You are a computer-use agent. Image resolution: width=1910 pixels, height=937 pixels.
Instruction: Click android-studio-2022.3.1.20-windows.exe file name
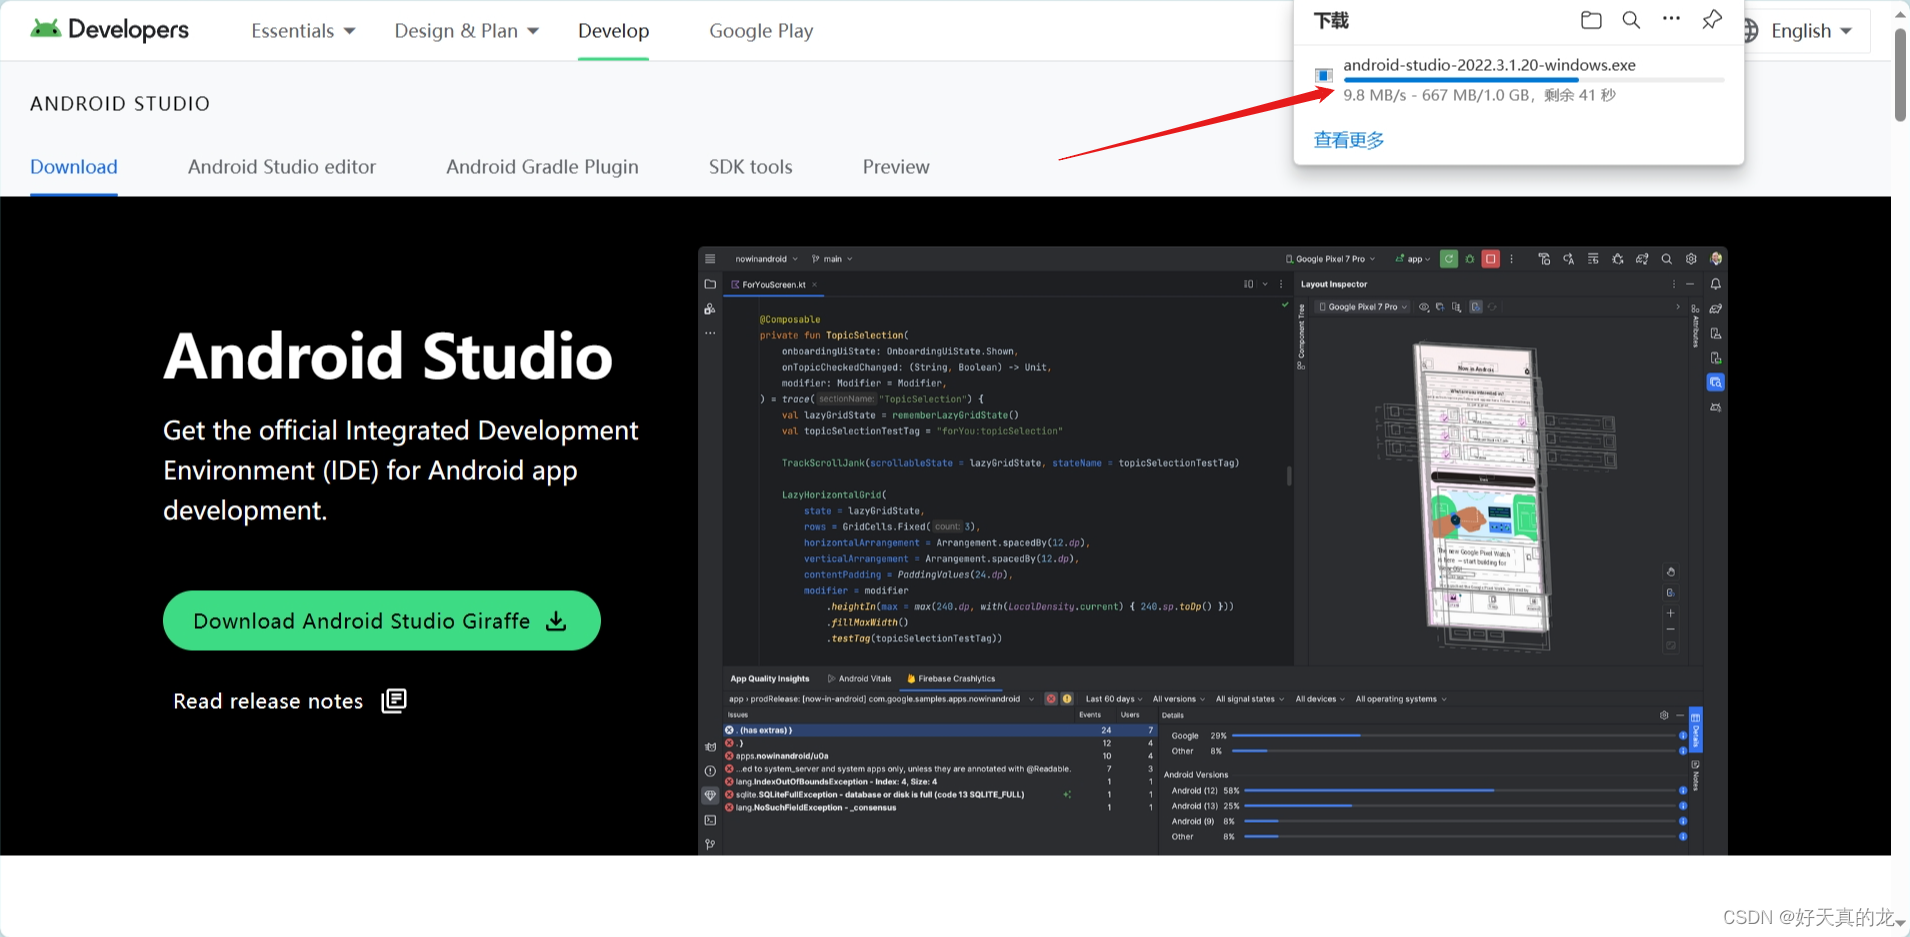pyautogui.click(x=1489, y=65)
